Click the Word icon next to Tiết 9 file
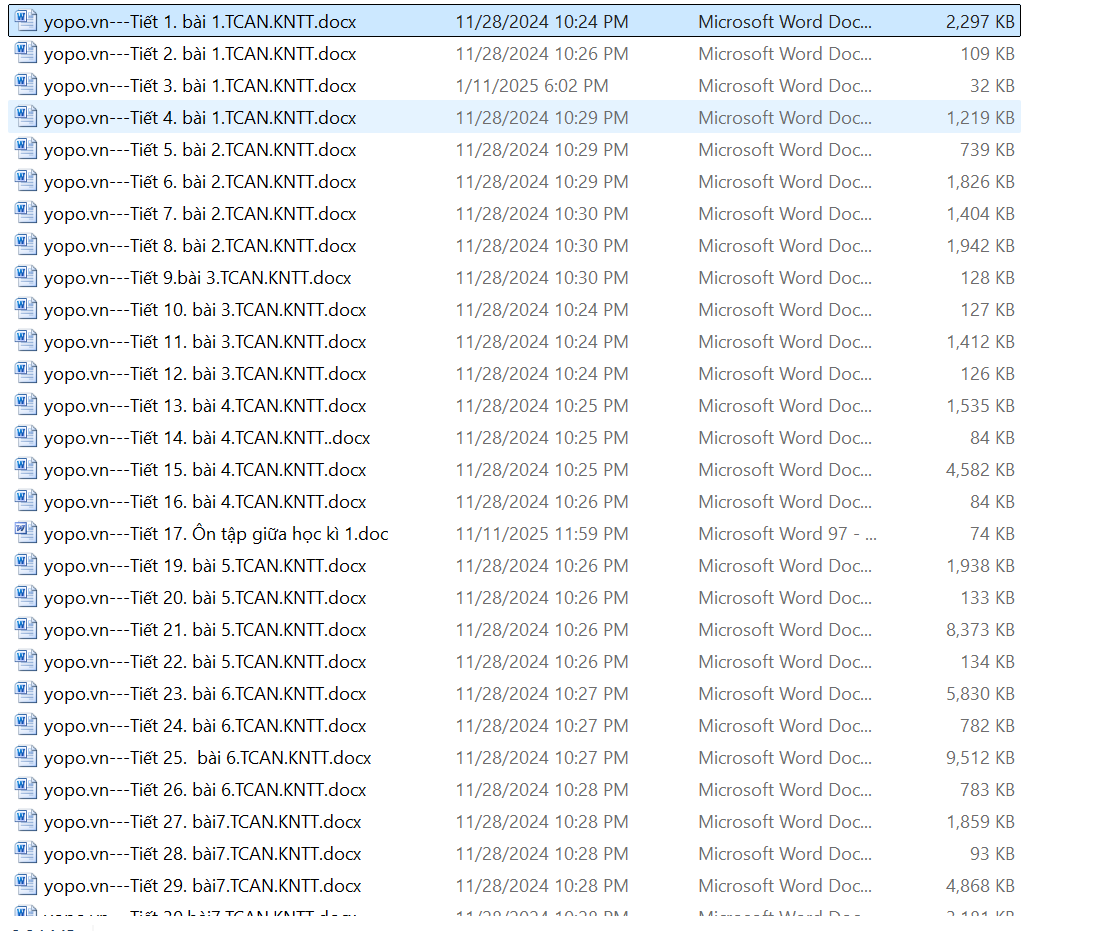Image resolution: width=1113 pixels, height=931 pixels. pyautogui.click(x=26, y=277)
